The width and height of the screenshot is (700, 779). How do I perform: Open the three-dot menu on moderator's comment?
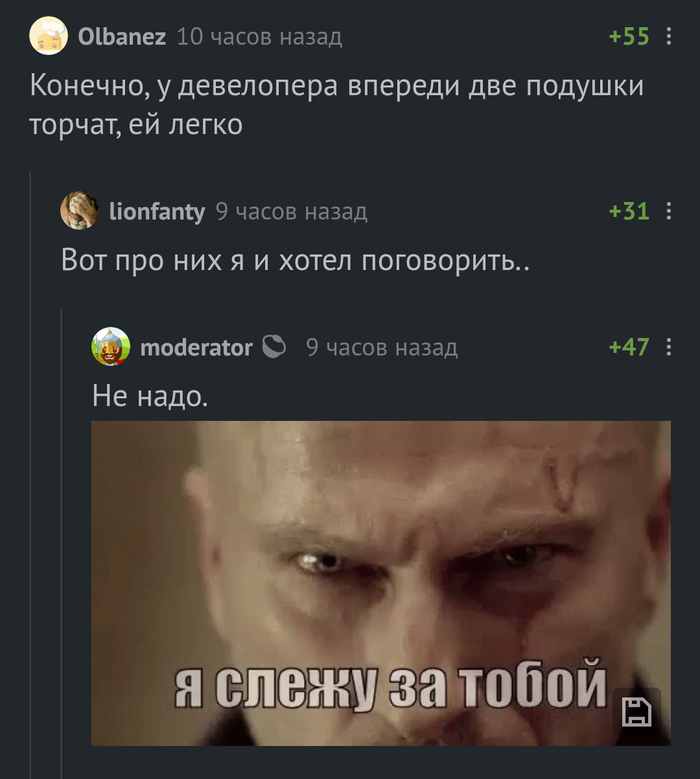(x=669, y=346)
